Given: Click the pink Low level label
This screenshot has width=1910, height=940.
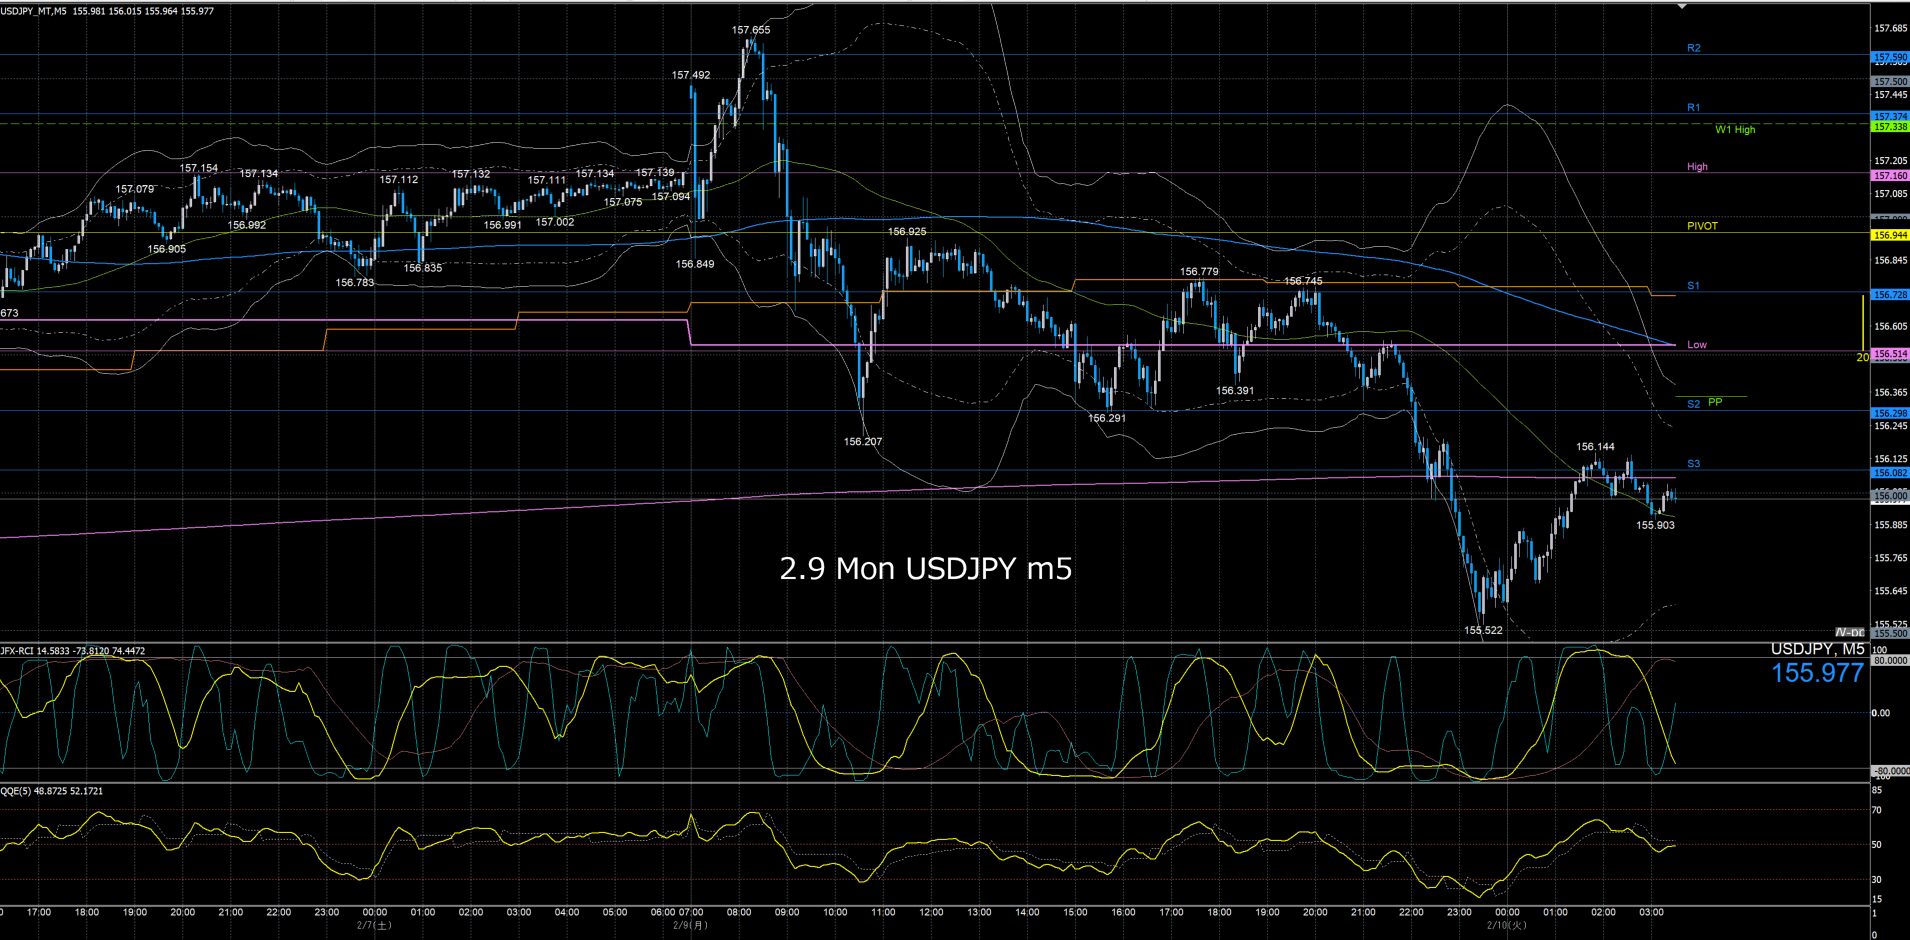Looking at the screenshot, I should (1697, 345).
